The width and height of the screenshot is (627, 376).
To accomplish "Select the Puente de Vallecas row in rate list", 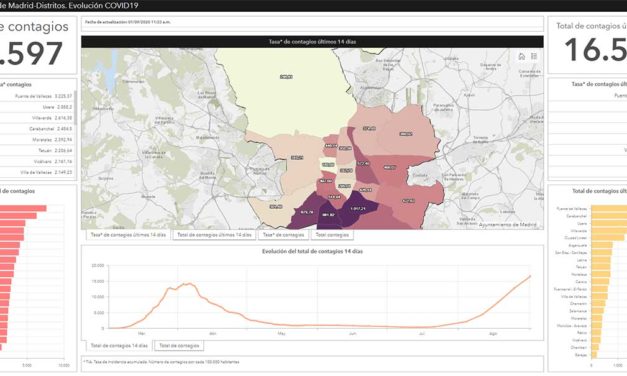I will (x=37, y=96).
